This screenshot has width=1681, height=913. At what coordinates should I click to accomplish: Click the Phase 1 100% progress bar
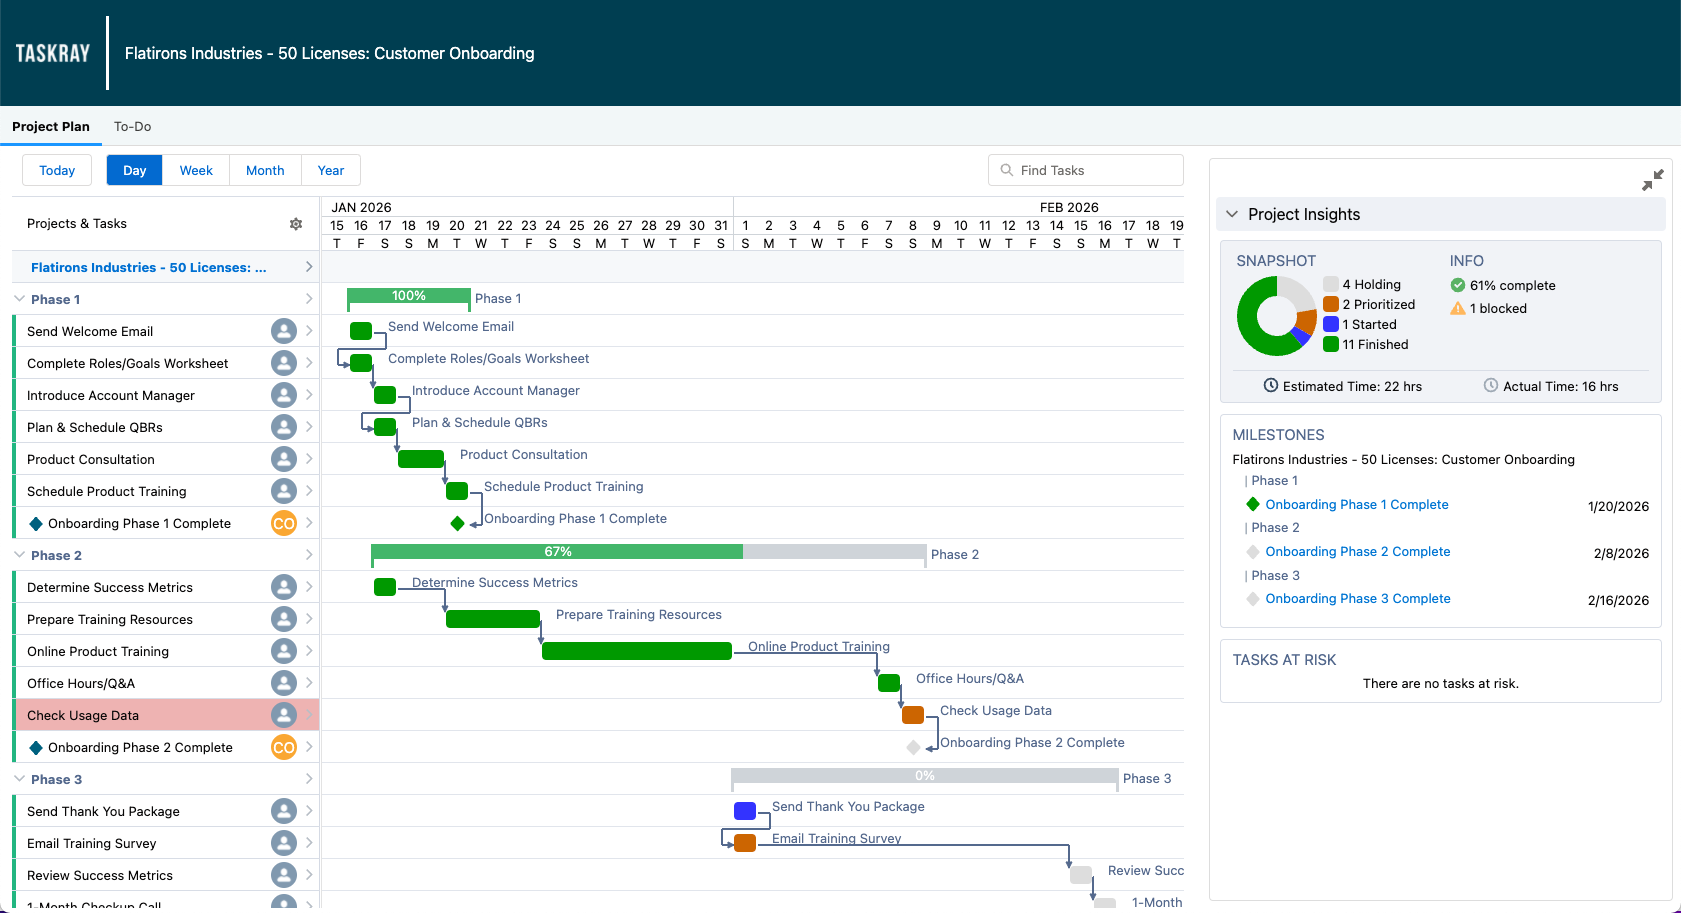[x=409, y=295]
